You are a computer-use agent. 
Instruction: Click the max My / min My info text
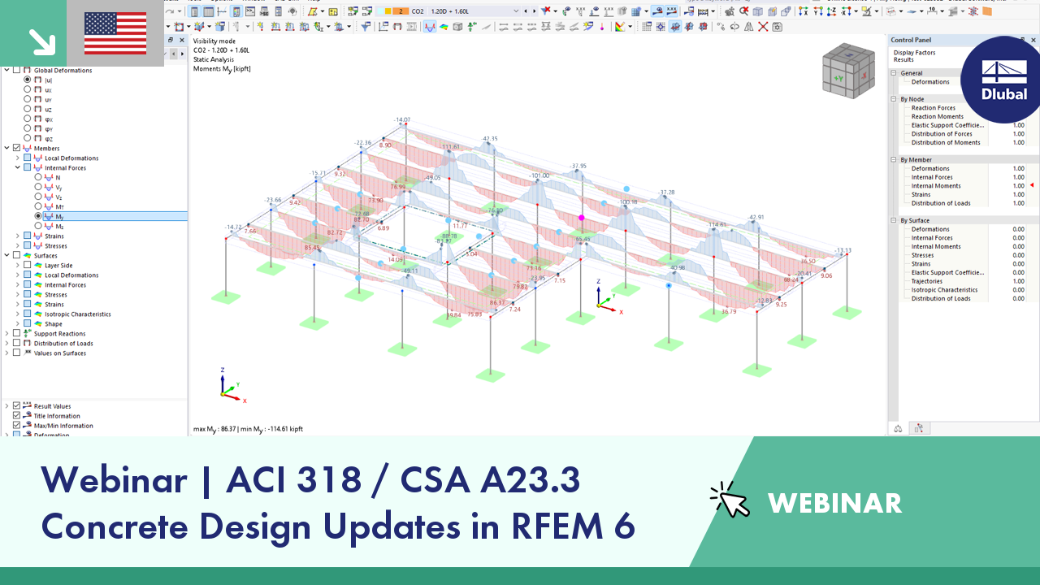248,429
